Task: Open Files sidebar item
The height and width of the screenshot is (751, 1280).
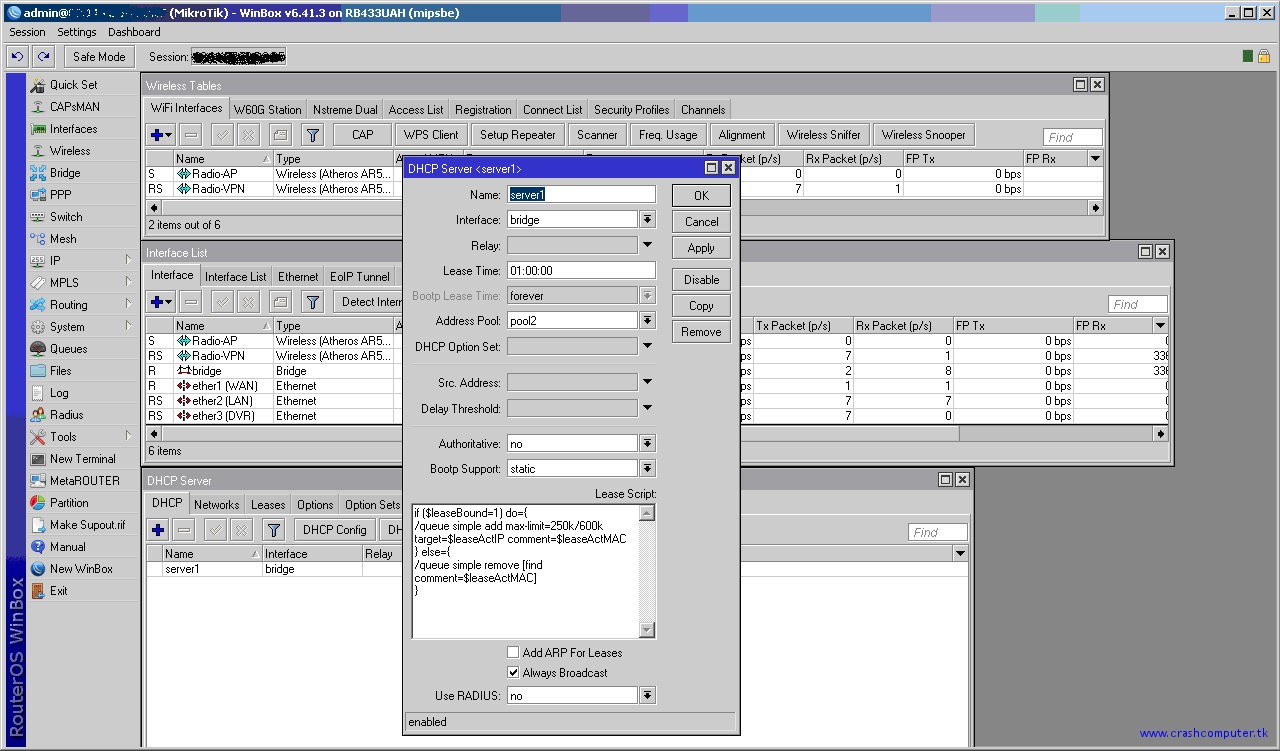Action: tap(60, 371)
